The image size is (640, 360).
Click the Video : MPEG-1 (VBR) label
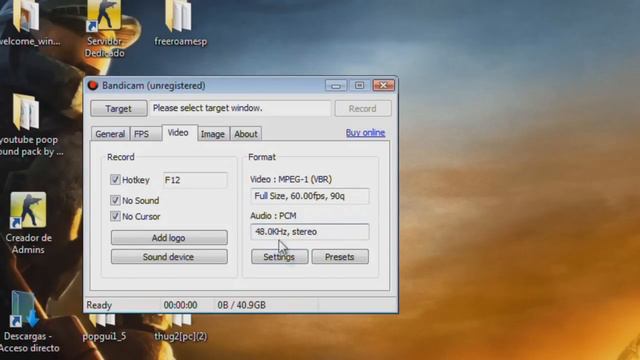click(291, 179)
